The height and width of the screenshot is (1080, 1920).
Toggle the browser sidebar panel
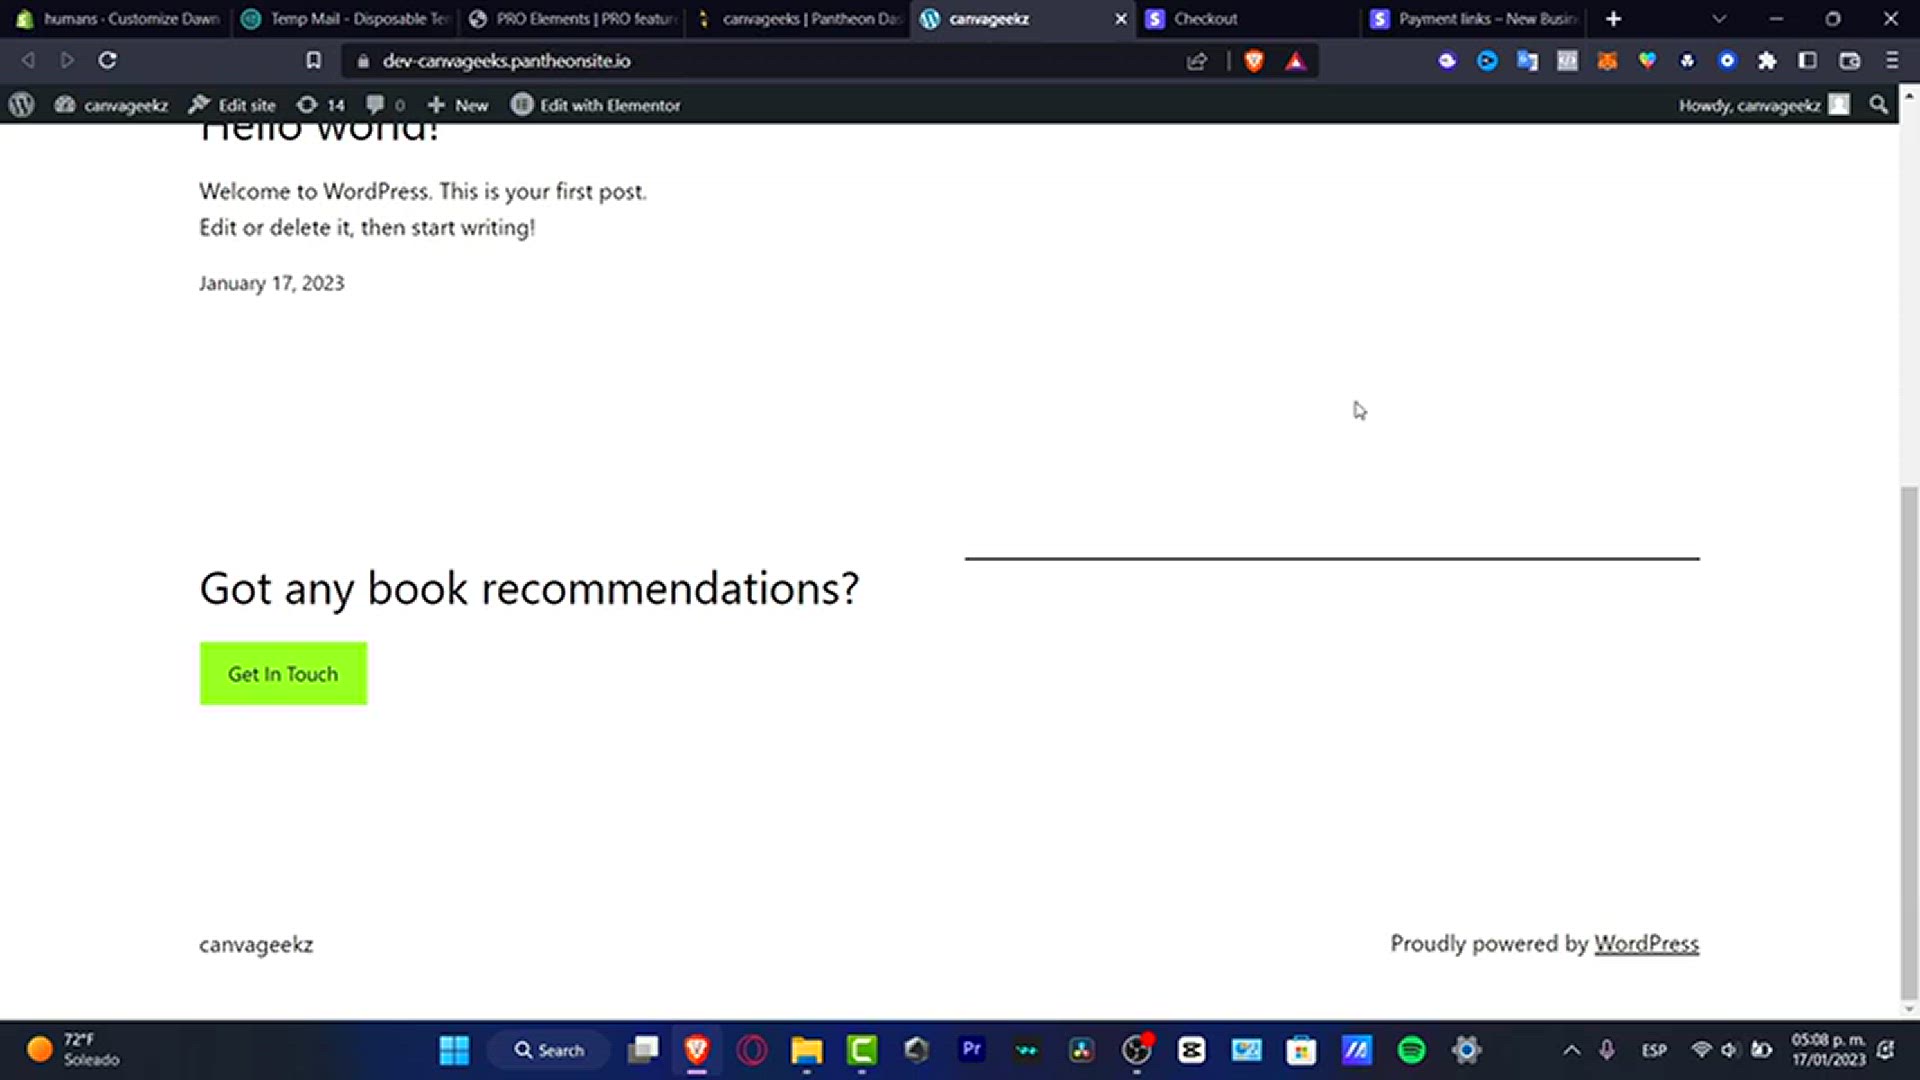tap(1807, 61)
